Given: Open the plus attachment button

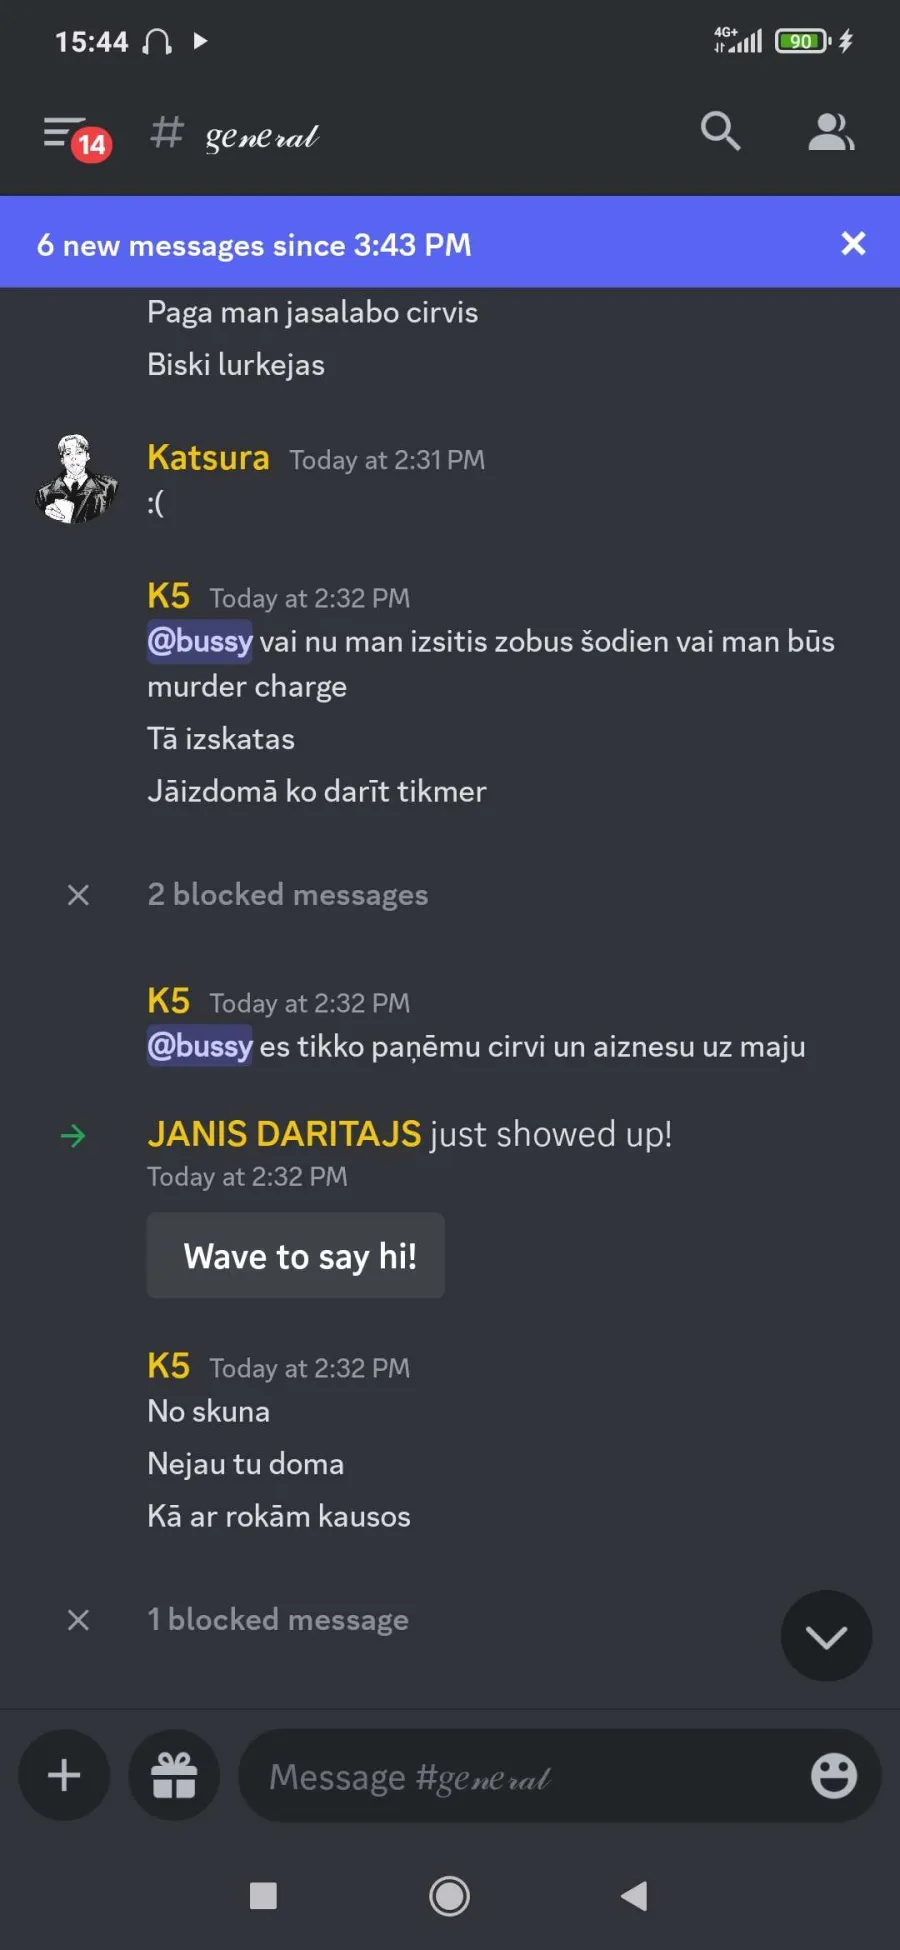Looking at the screenshot, I should pos(64,1775).
